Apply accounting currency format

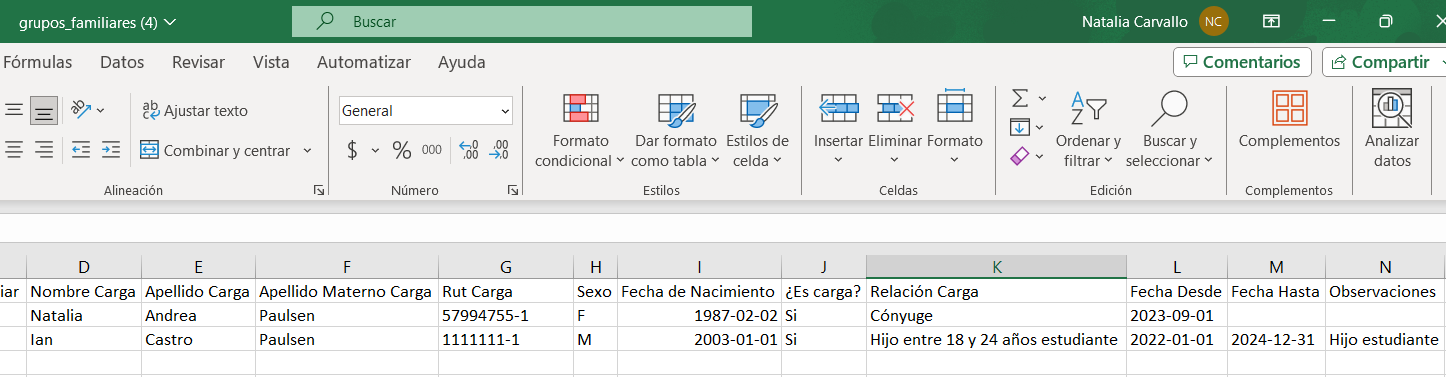[353, 150]
